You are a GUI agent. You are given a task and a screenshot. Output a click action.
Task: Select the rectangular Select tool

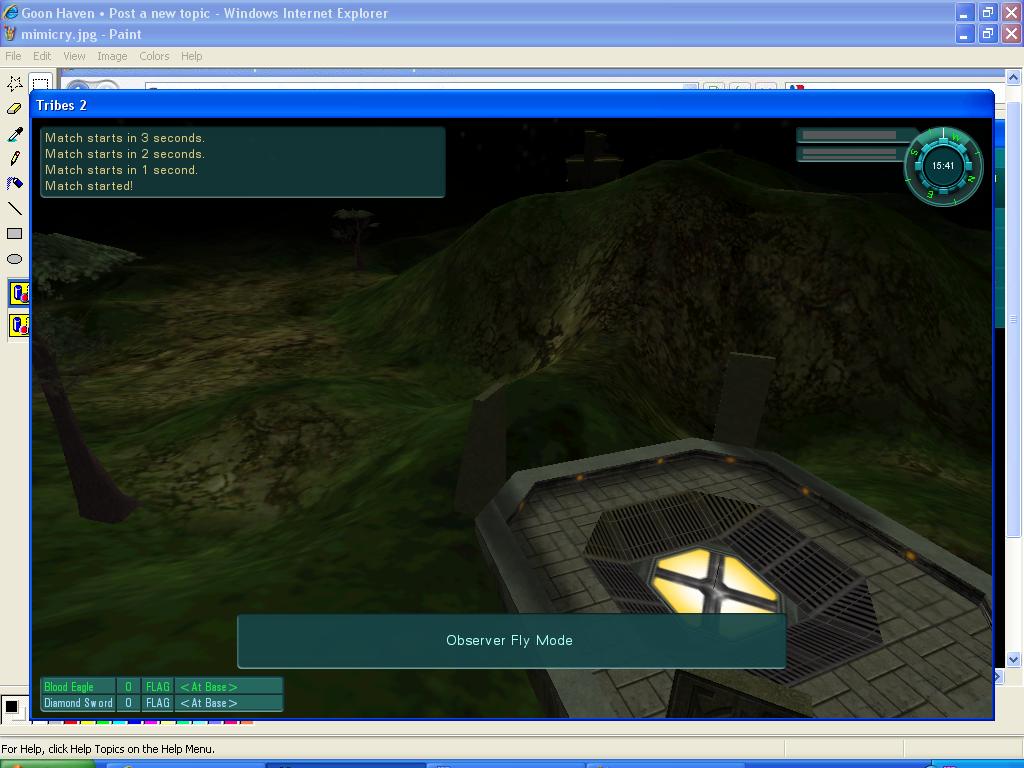(x=40, y=83)
